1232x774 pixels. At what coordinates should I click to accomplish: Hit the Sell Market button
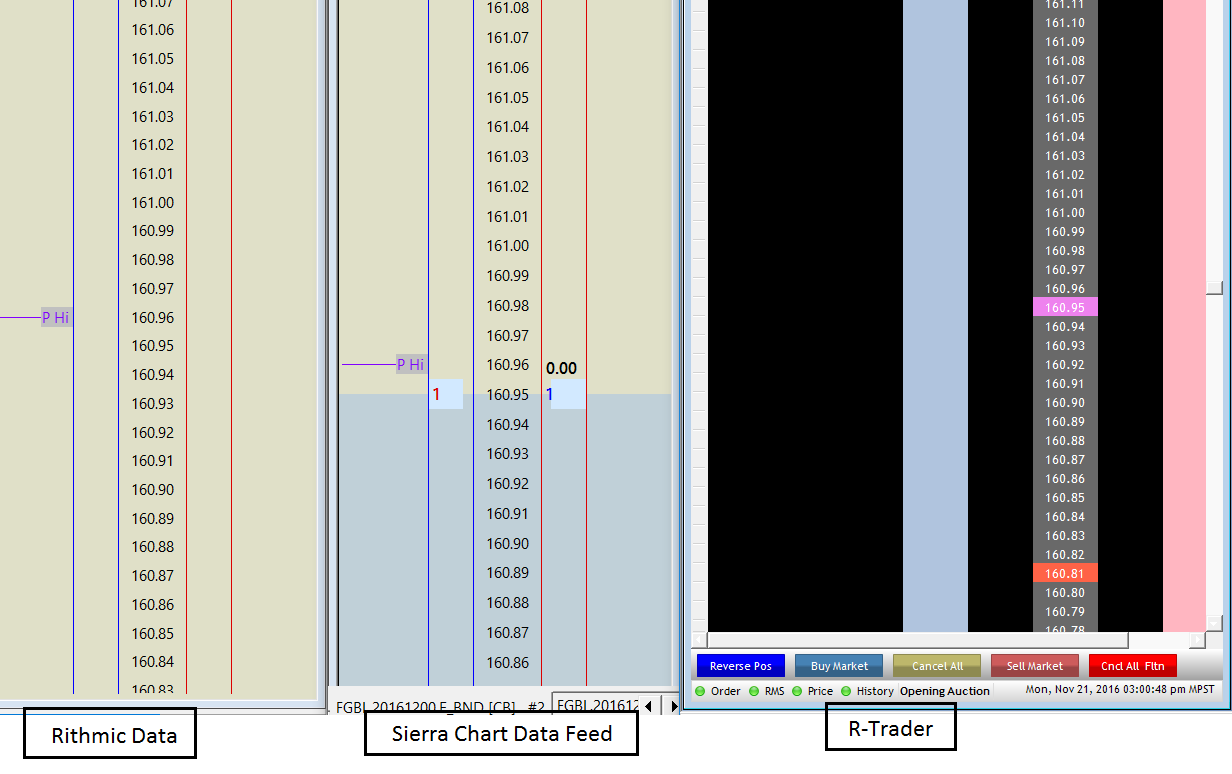(1035, 666)
